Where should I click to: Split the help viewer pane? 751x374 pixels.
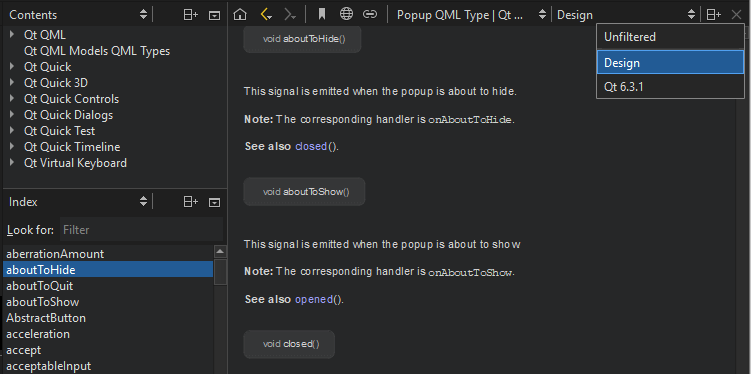(714, 15)
